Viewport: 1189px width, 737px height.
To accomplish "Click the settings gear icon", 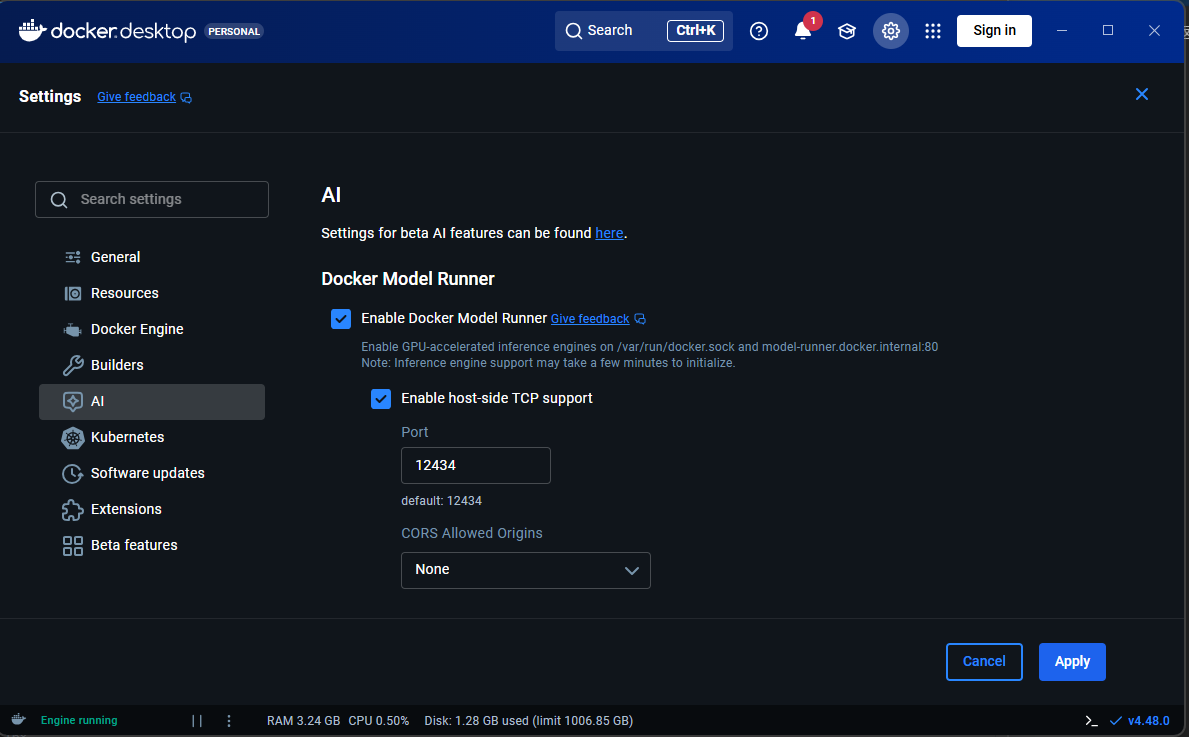I will coord(890,31).
